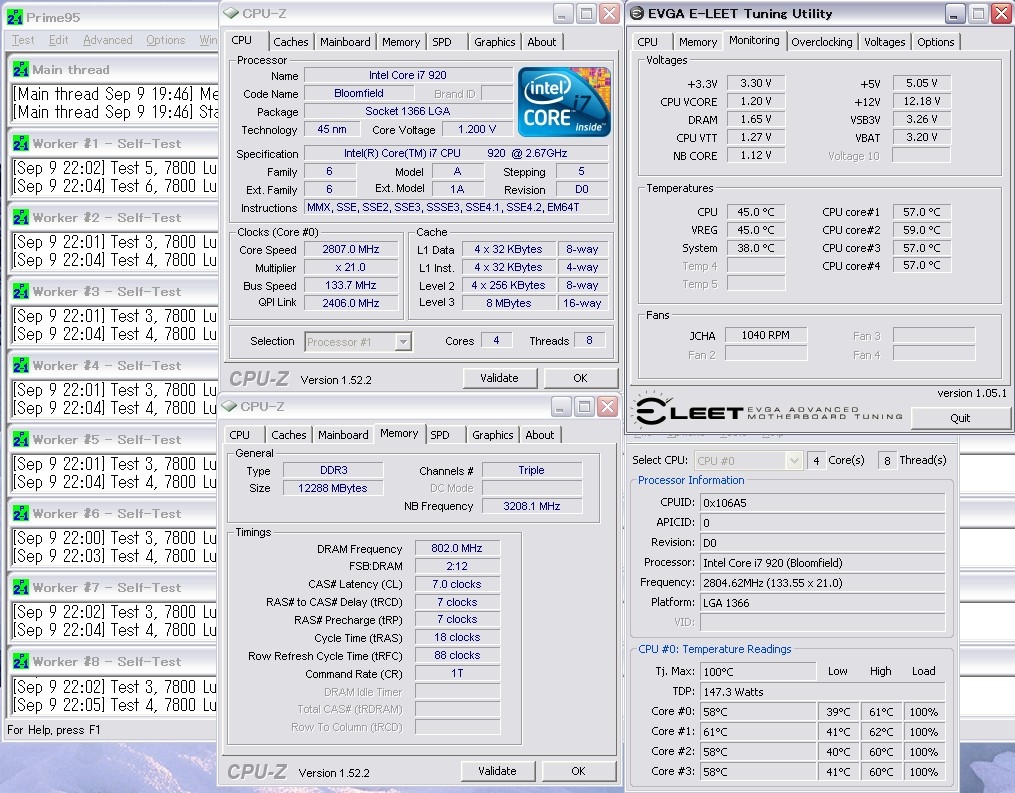Open the Options tab in EVGA E-LEET
The height and width of the screenshot is (793, 1015).
[935, 42]
